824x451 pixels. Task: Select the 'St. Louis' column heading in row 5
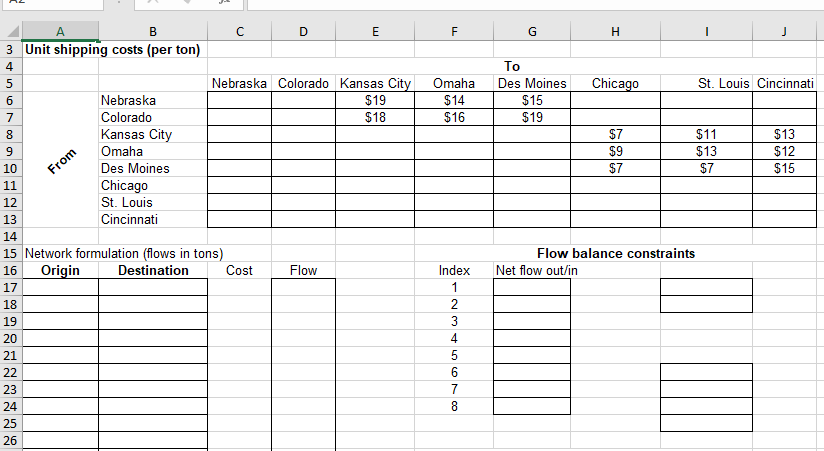point(706,84)
